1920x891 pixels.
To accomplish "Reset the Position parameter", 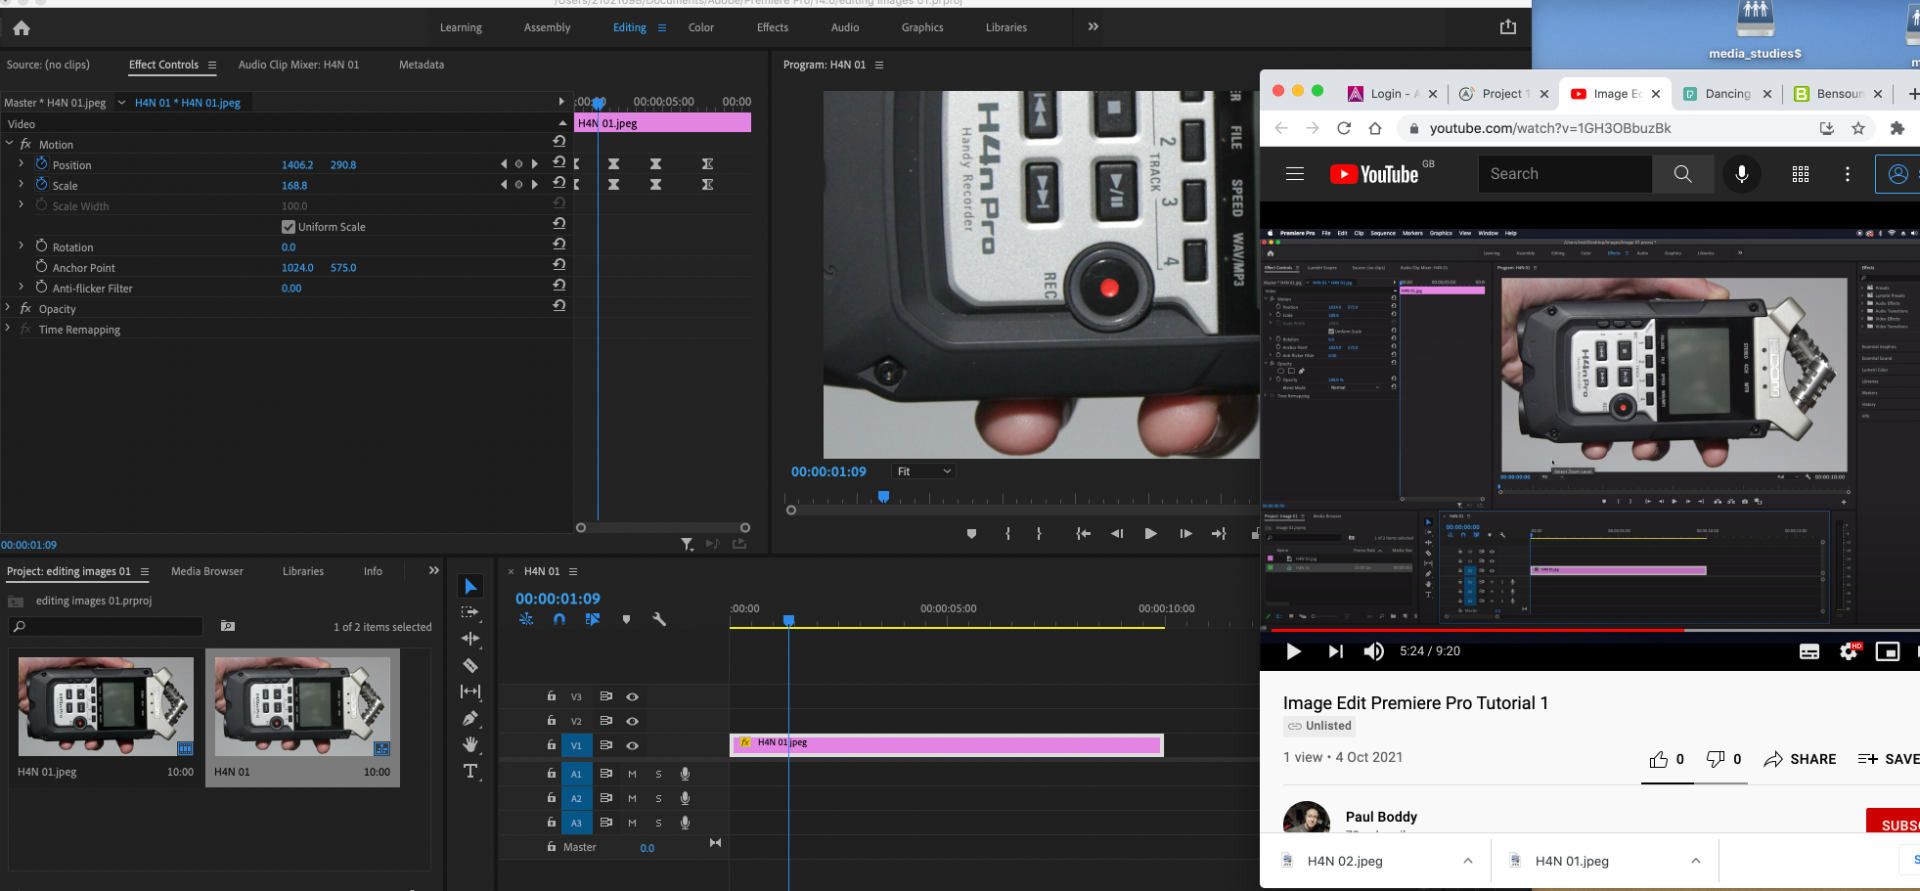I will pyautogui.click(x=560, y=162).
